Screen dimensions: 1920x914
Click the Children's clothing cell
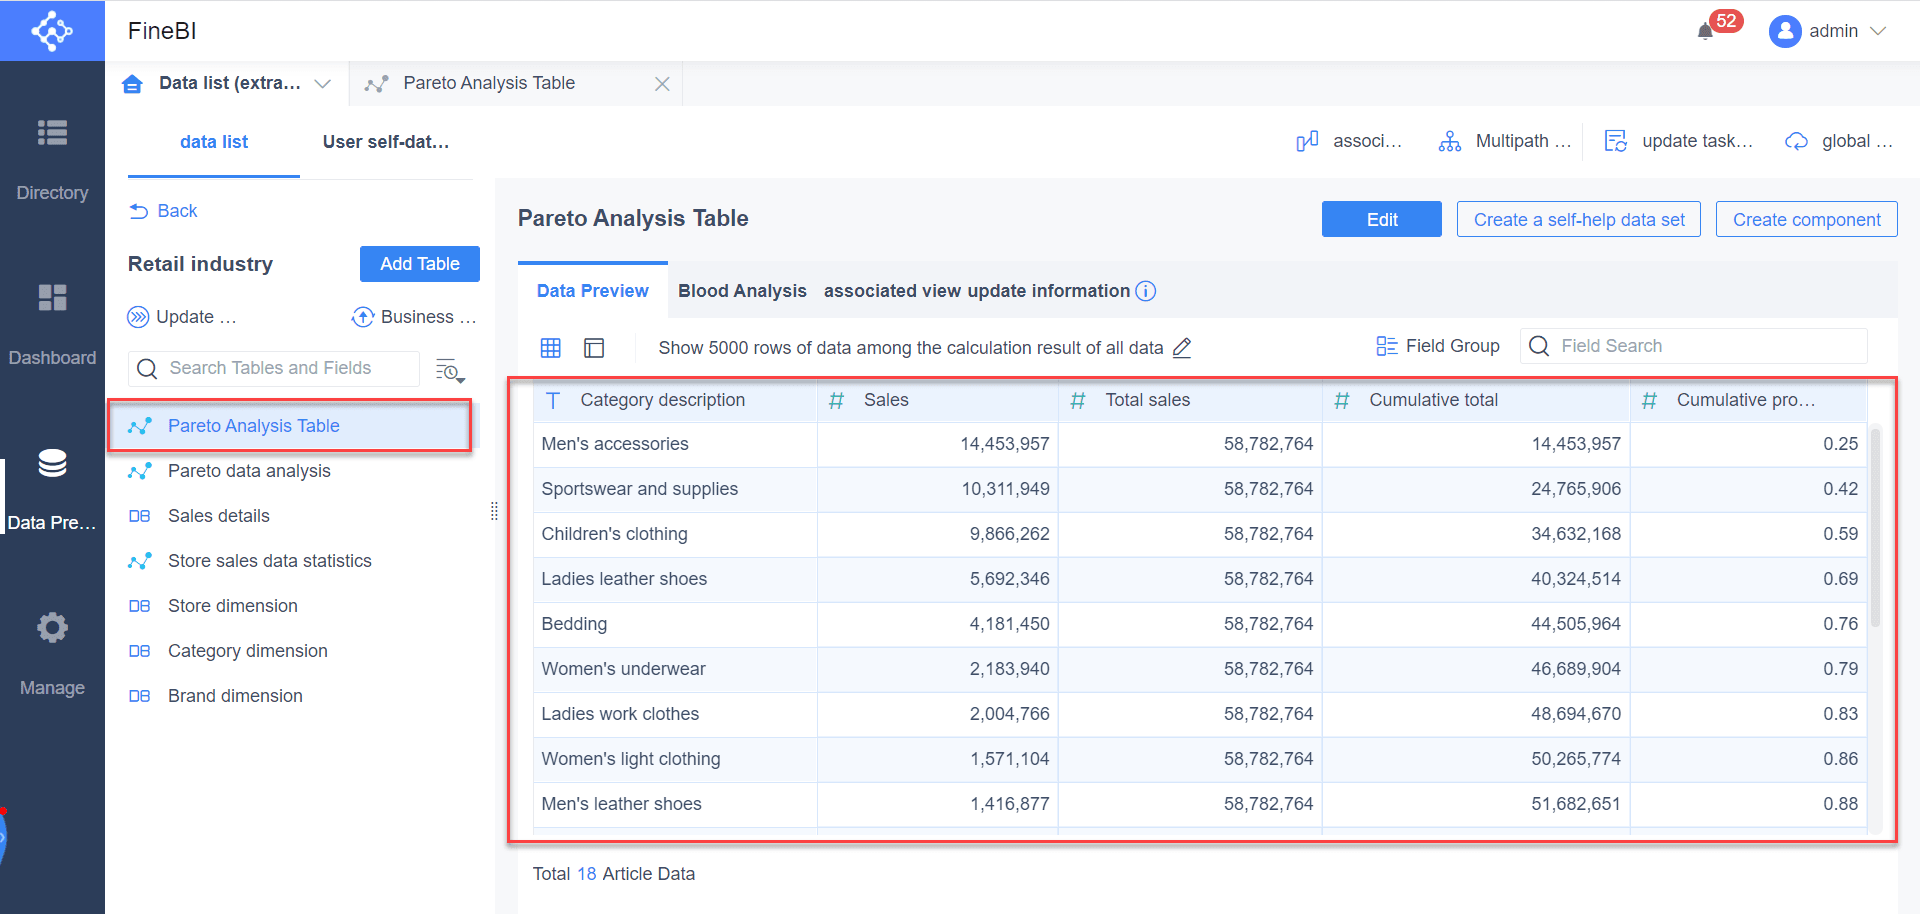tap(675, 534)
